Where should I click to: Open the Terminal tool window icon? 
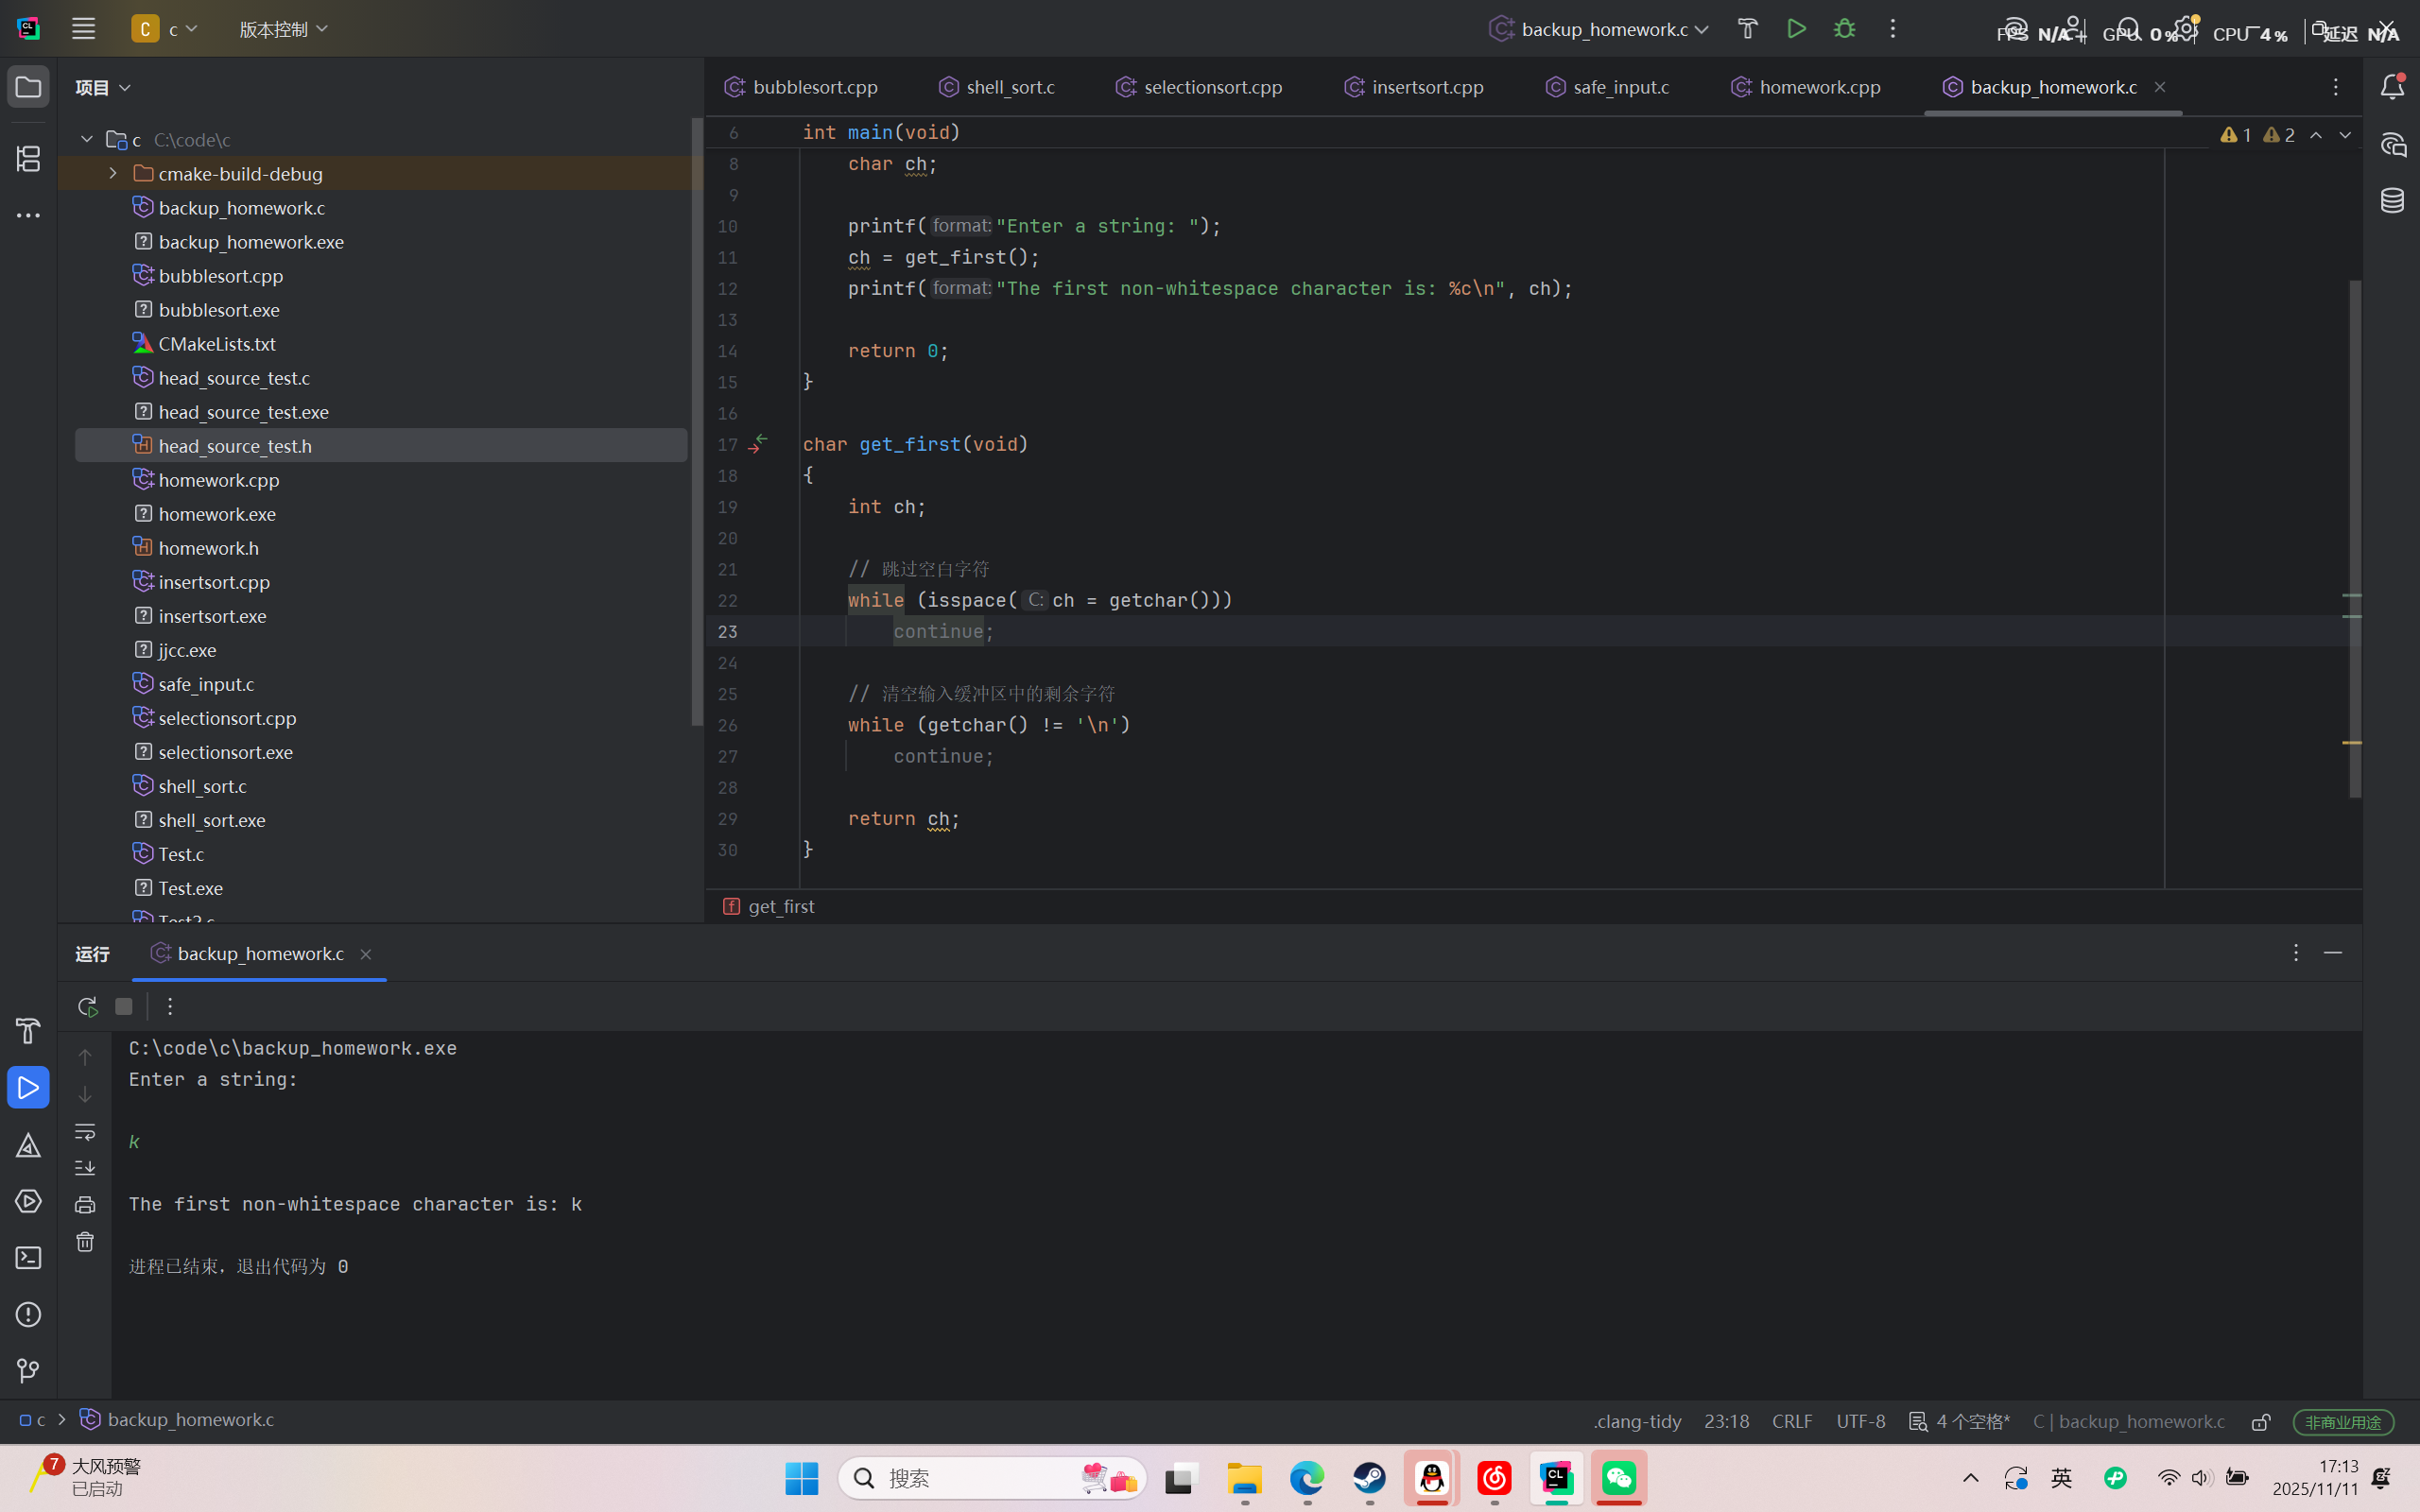pyautogui.click(x=28, y=1258)
